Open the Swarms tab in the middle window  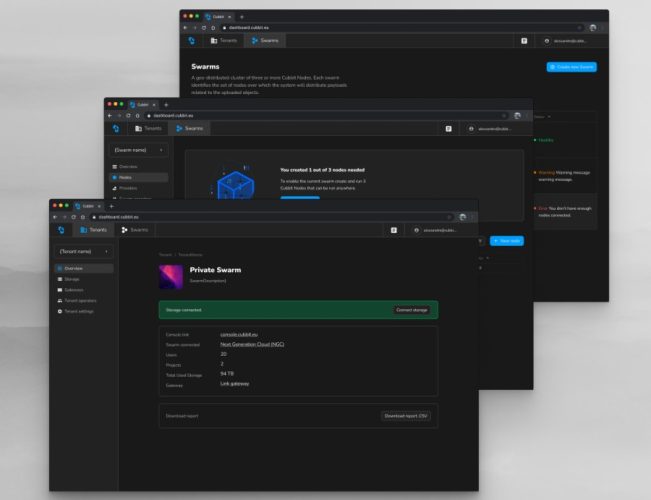tap(190, 129)
